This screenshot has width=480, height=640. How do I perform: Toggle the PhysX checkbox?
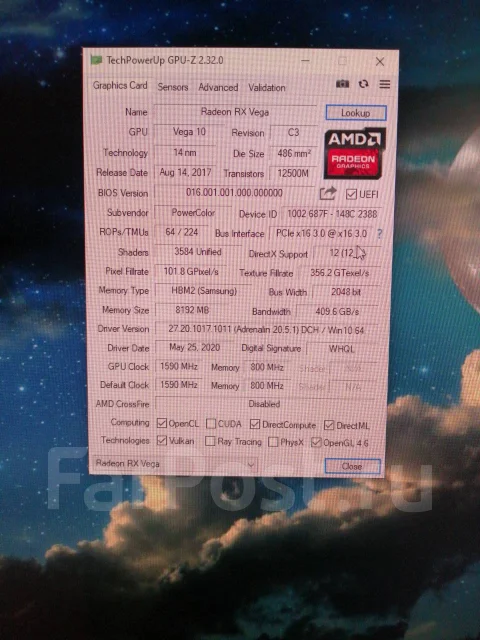[x=273, y=442]
